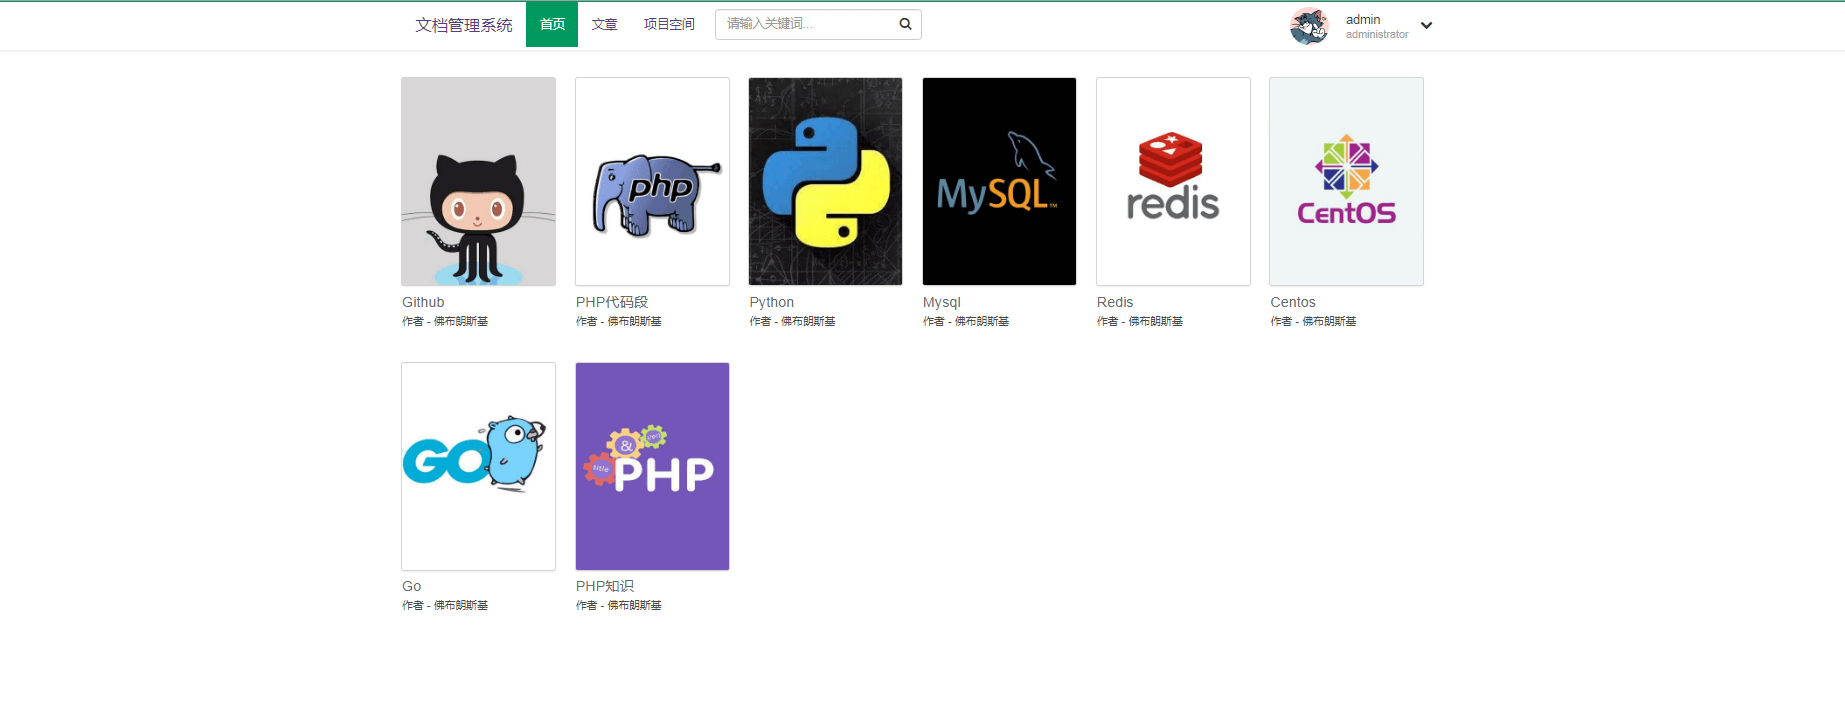The height and width of the screenshot is (720, 1845).
Task: Click the author line under Python
Action: tap(792, 321)
